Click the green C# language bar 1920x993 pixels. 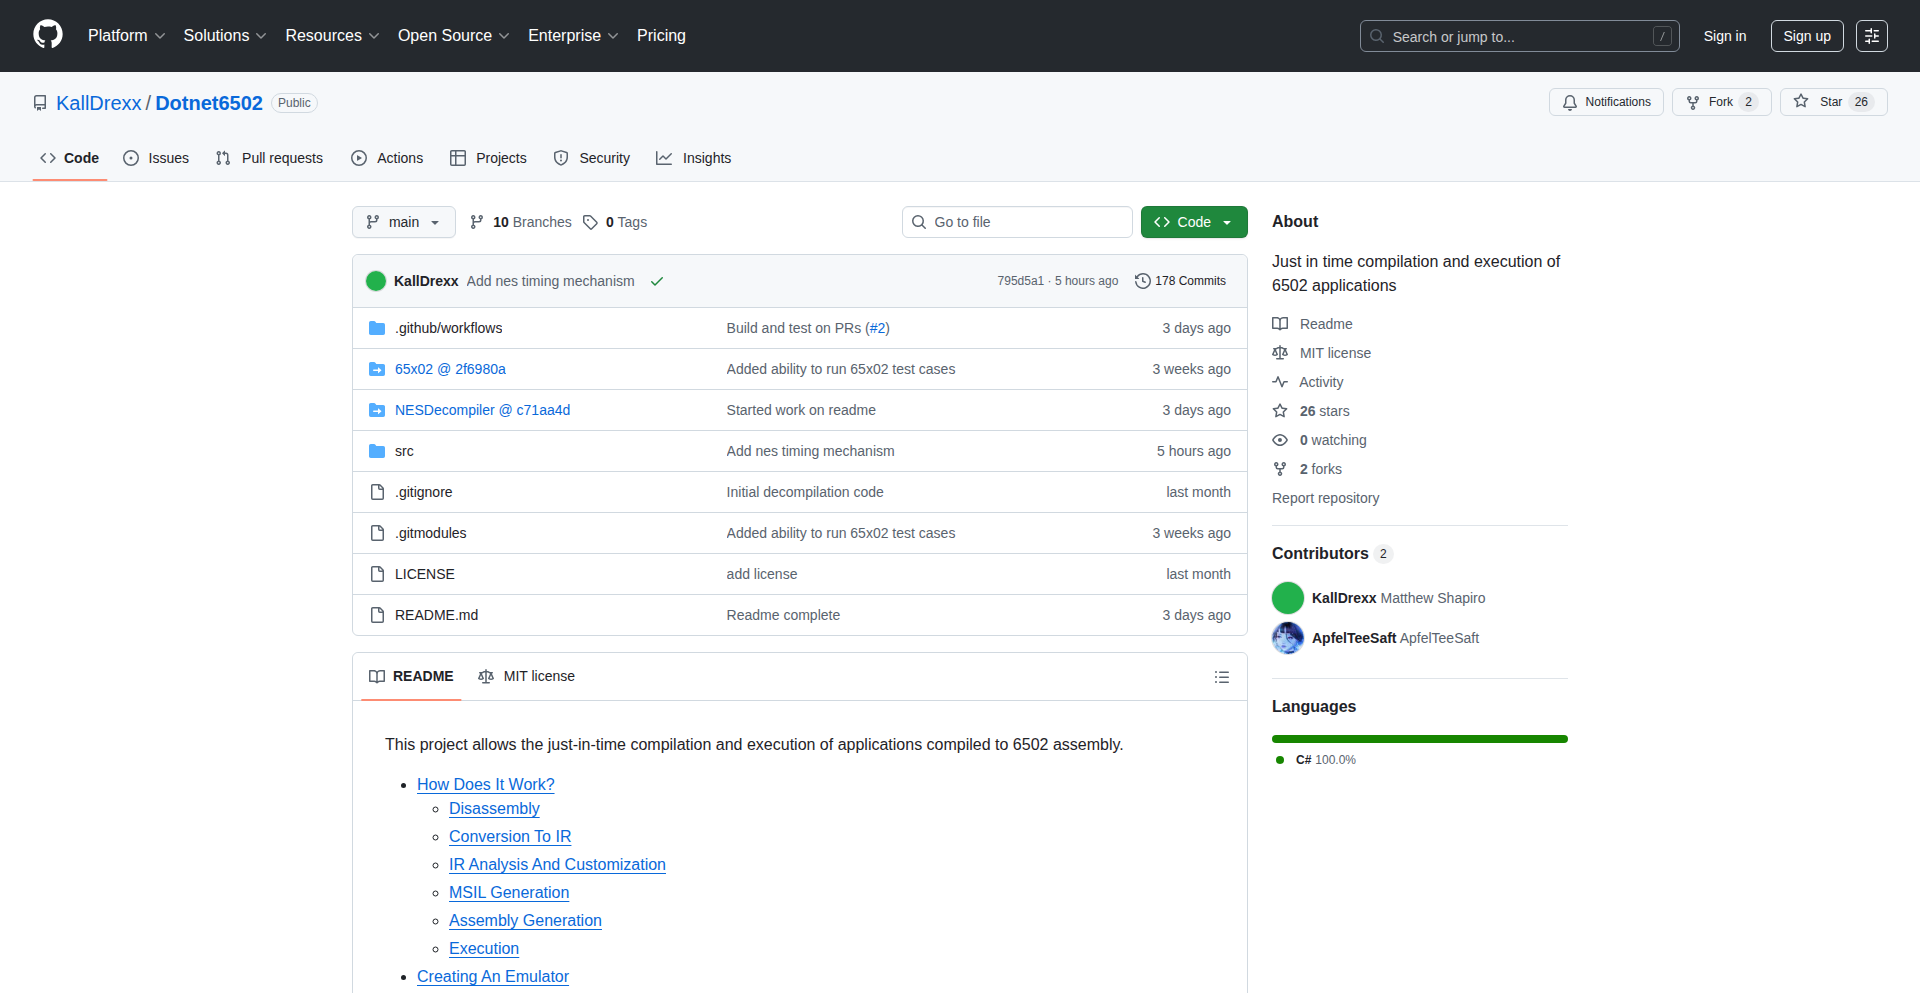1419,739
